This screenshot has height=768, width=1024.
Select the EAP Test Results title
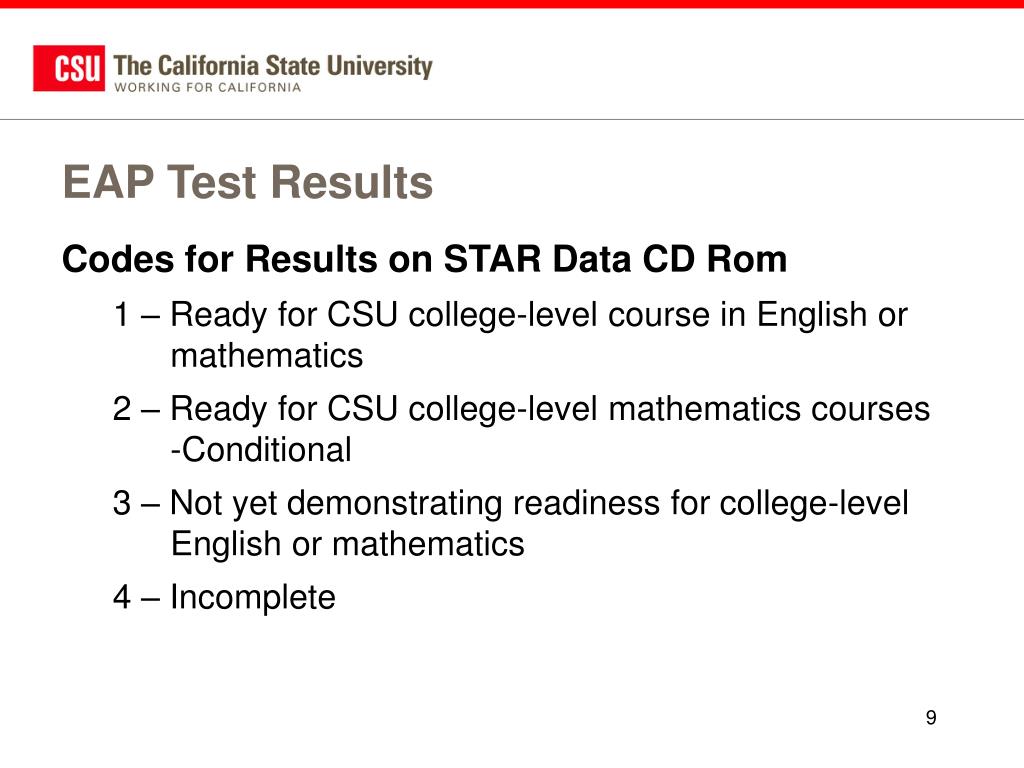point(248,182)
